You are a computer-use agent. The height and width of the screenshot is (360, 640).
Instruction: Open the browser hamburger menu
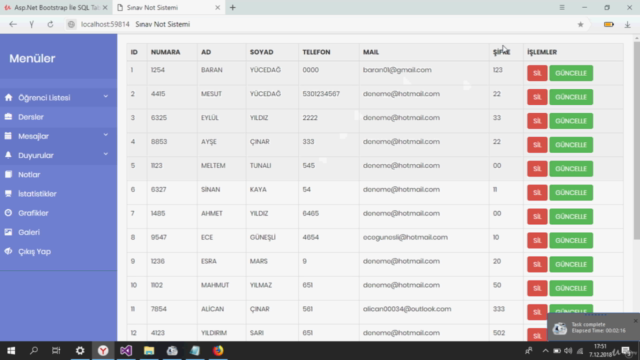[x=562, y=7]
